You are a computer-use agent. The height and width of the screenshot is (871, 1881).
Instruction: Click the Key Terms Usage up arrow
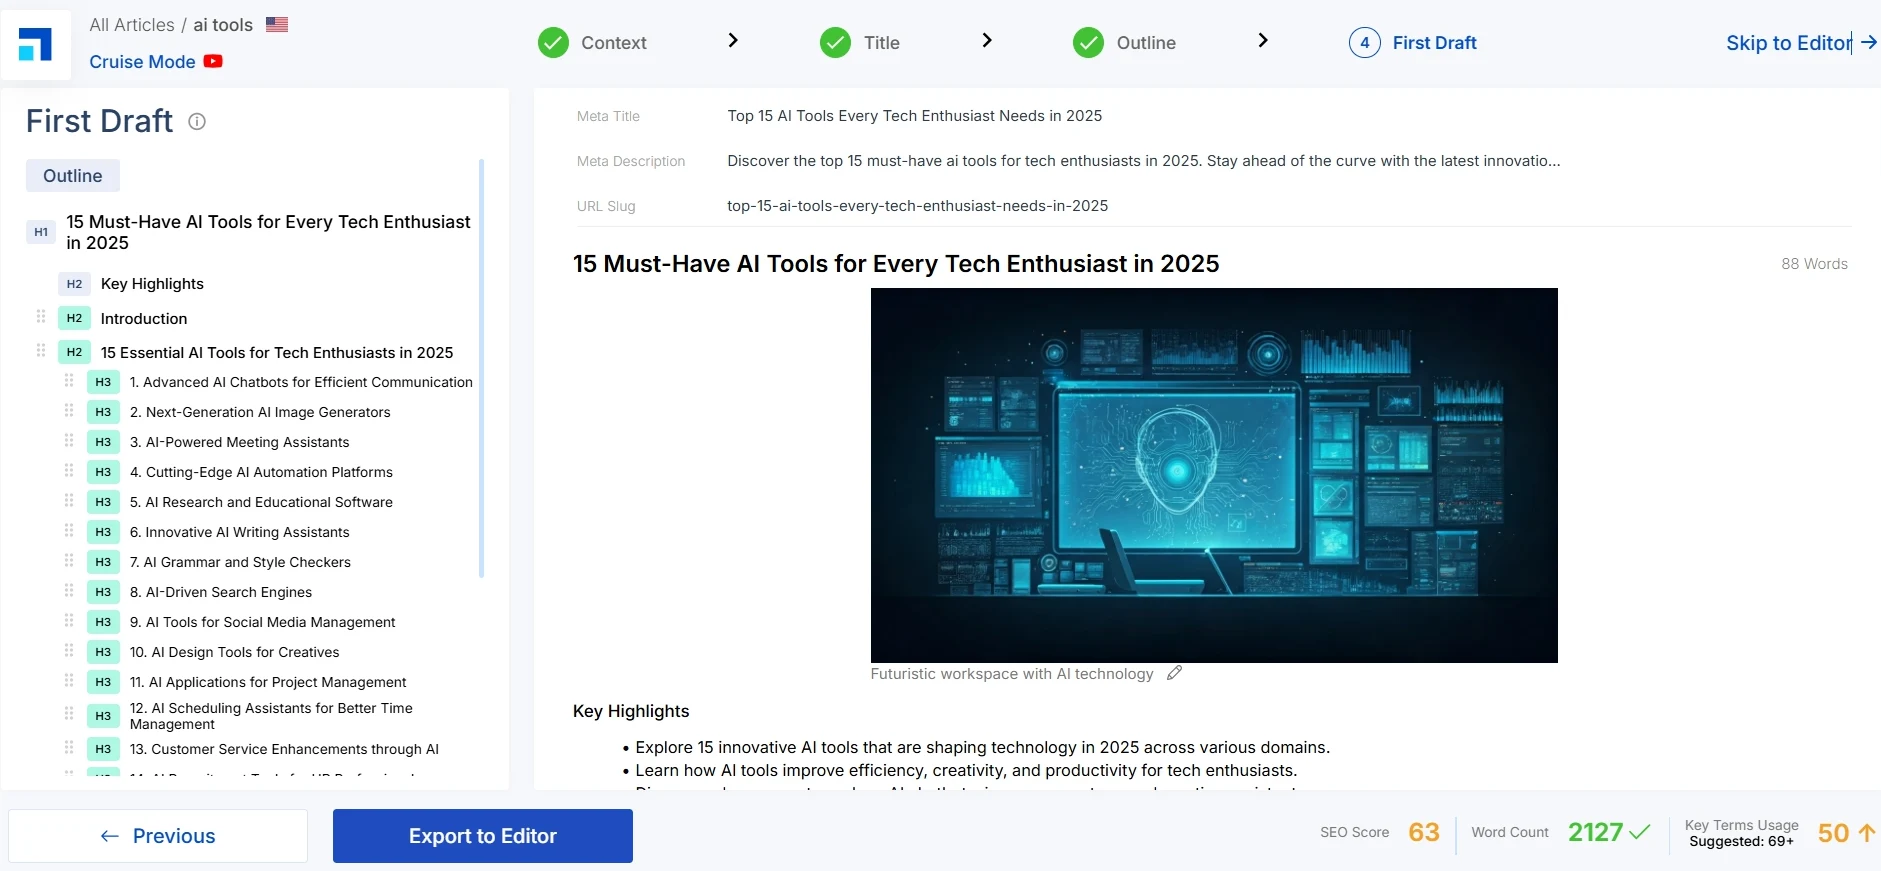[x=1866, y=832]
